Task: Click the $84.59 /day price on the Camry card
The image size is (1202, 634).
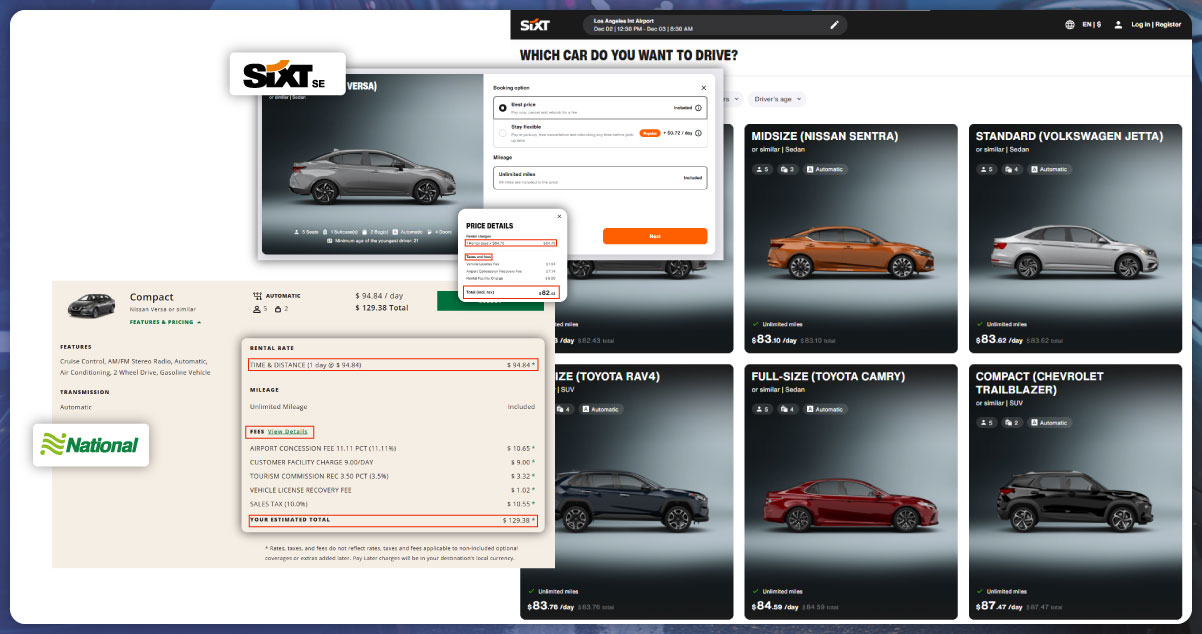Action: click(773, 604)
